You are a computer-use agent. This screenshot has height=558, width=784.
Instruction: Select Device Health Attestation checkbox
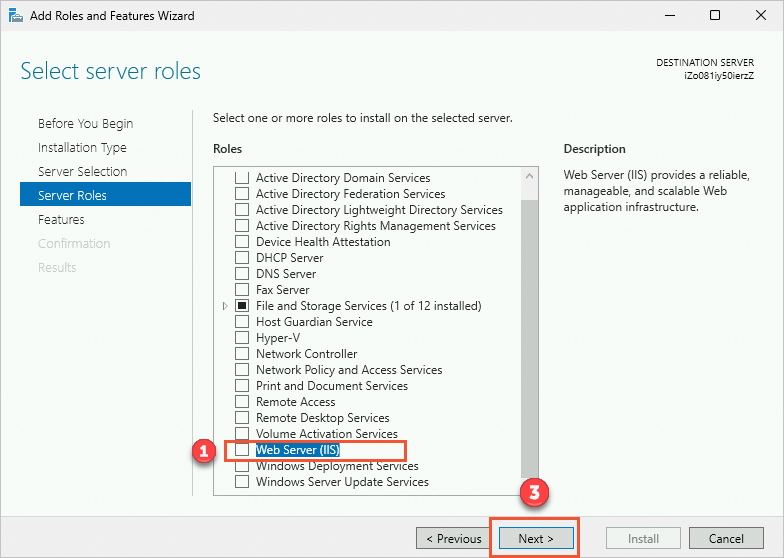(242, 242)
